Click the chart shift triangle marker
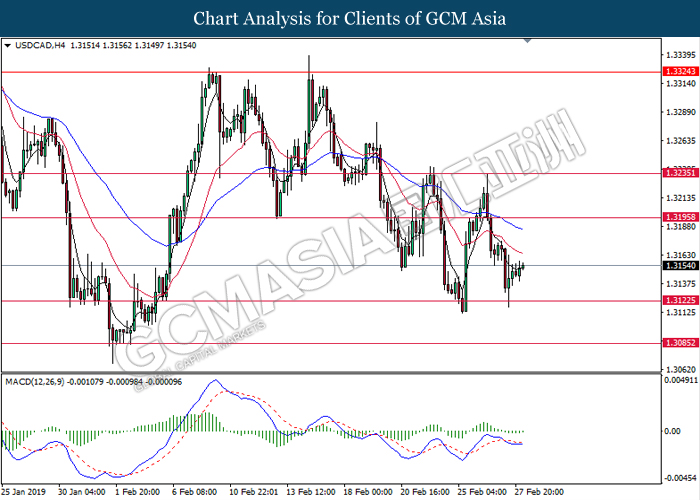 click(527, 41)
